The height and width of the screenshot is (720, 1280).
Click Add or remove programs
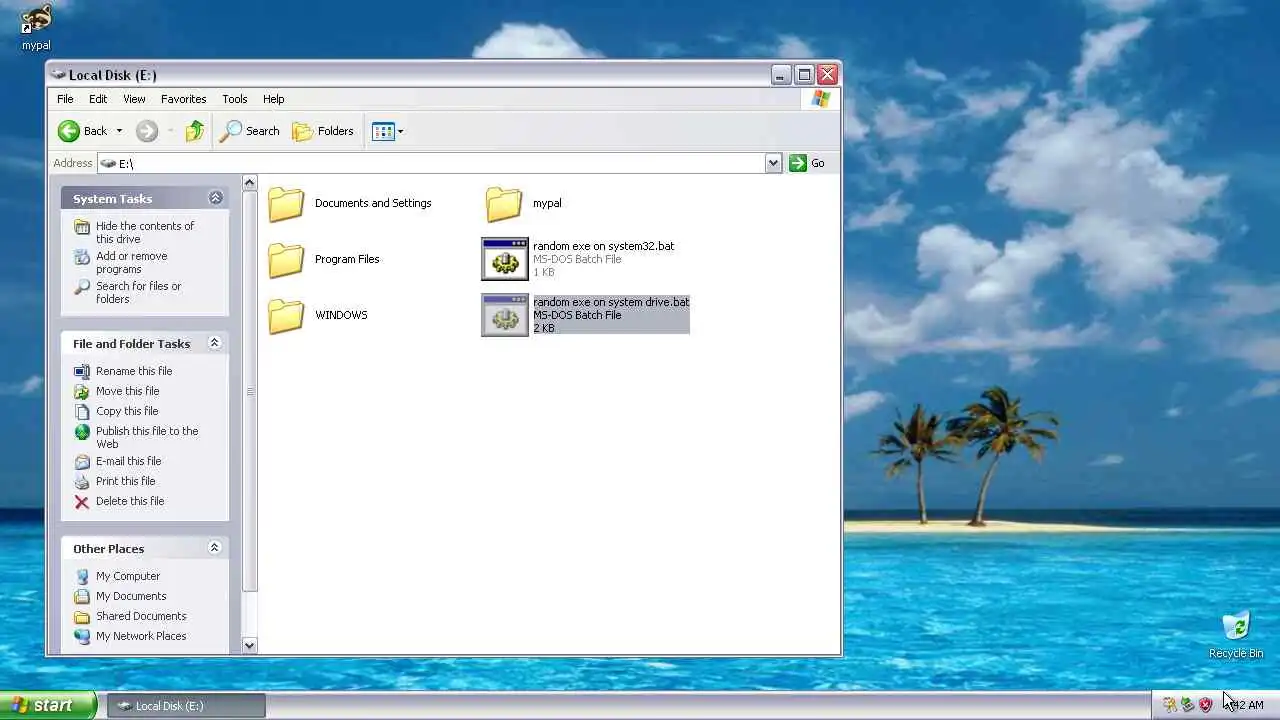[x=131, y=262]
